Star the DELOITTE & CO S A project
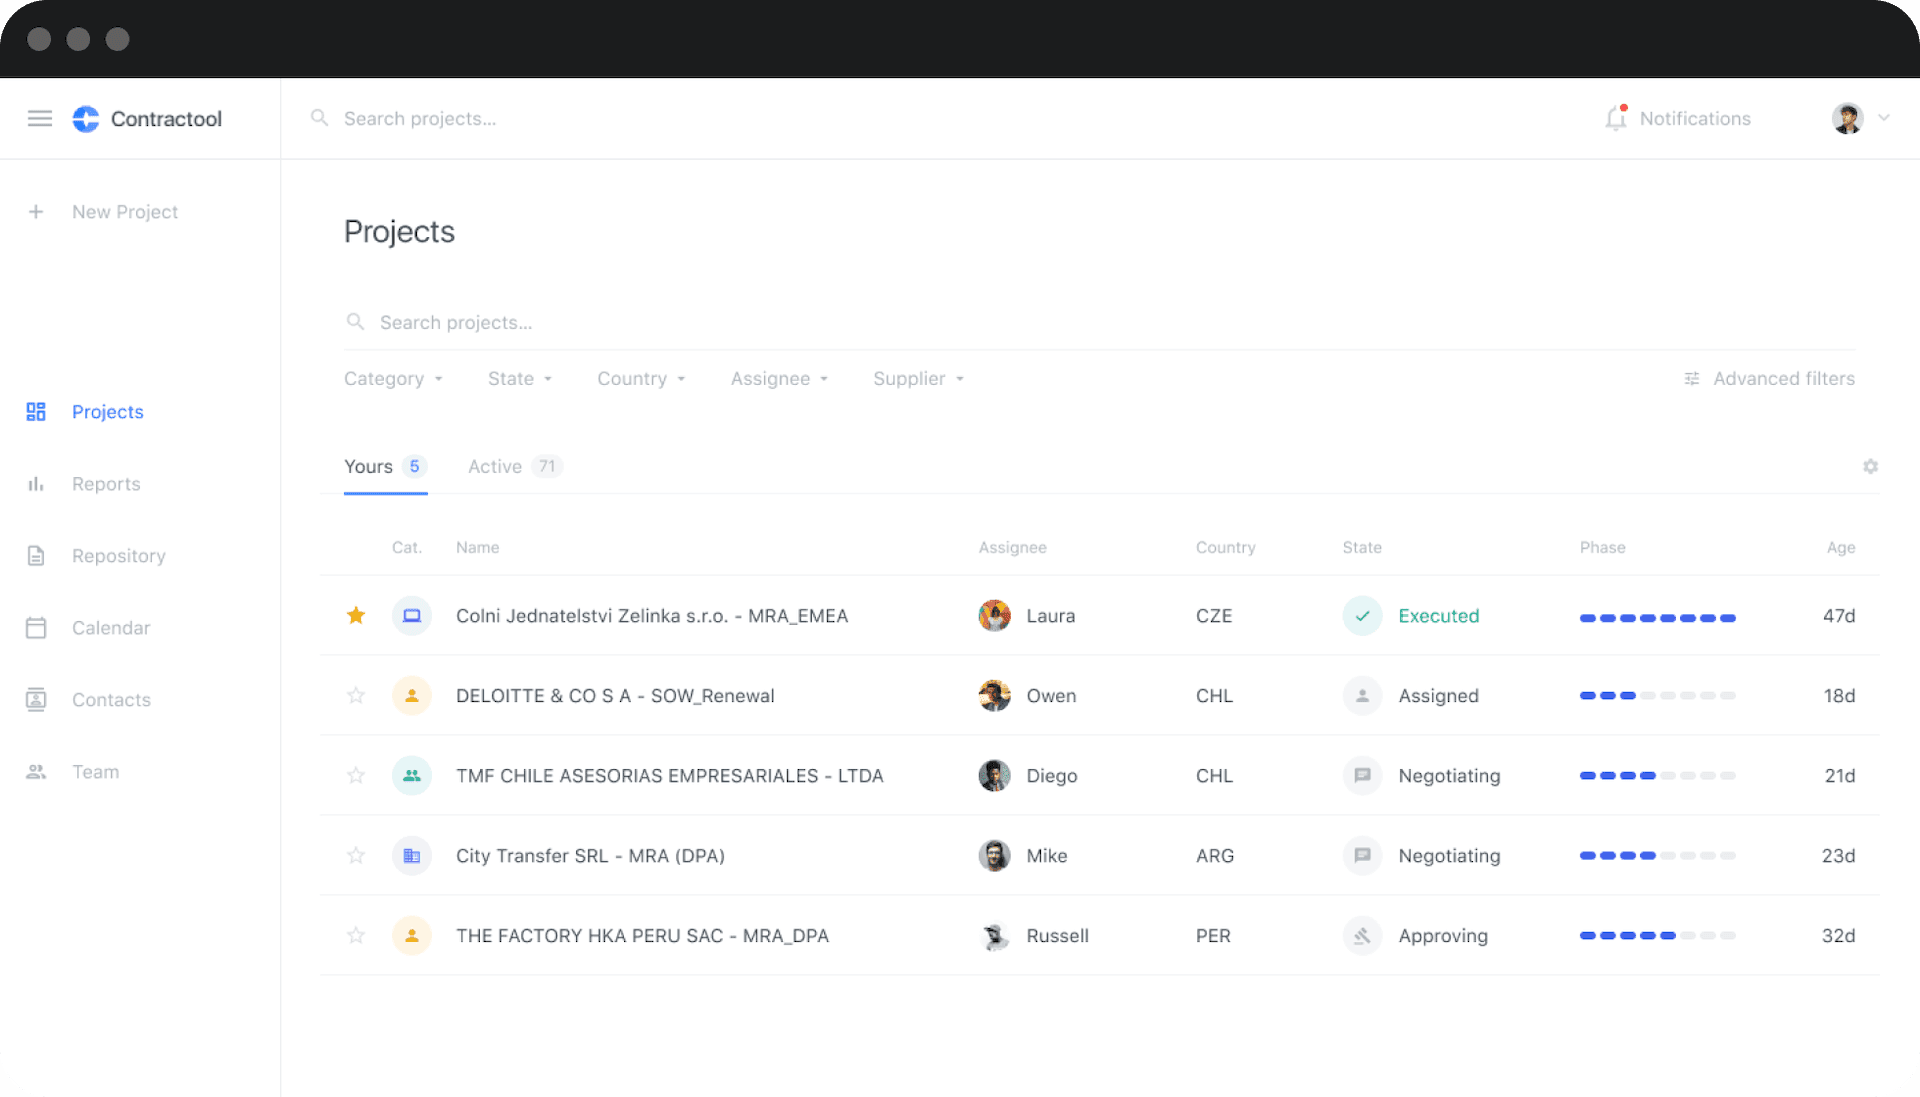Screen dimensions: 1920x1097 (x=356, y=695)
